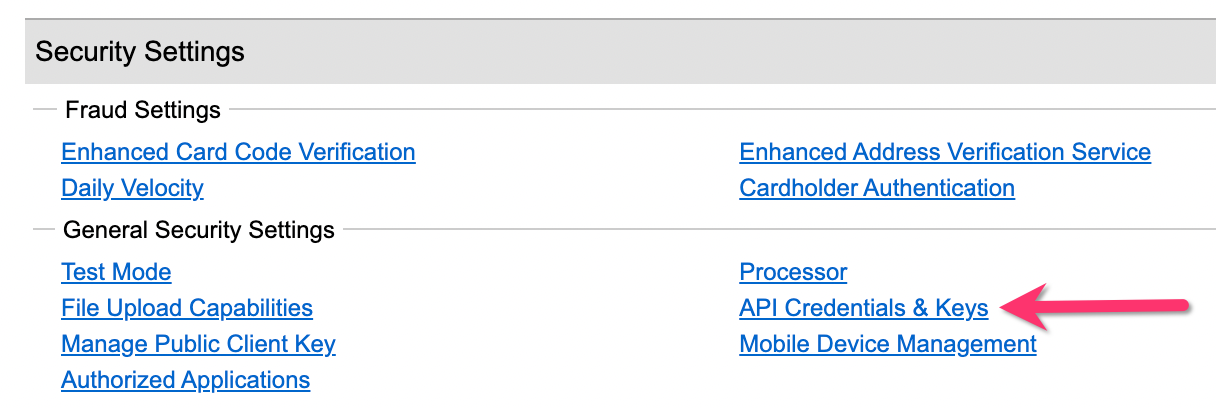Click the Security Settings title text
The height and width of the screenshot is (408, 1216).
pyautogui.click(x=140, y=52)
